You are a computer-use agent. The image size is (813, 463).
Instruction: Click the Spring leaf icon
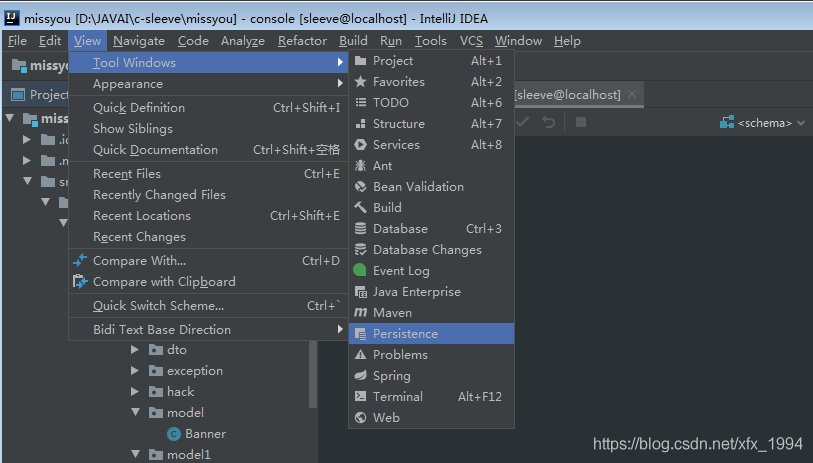click(360, 375)
